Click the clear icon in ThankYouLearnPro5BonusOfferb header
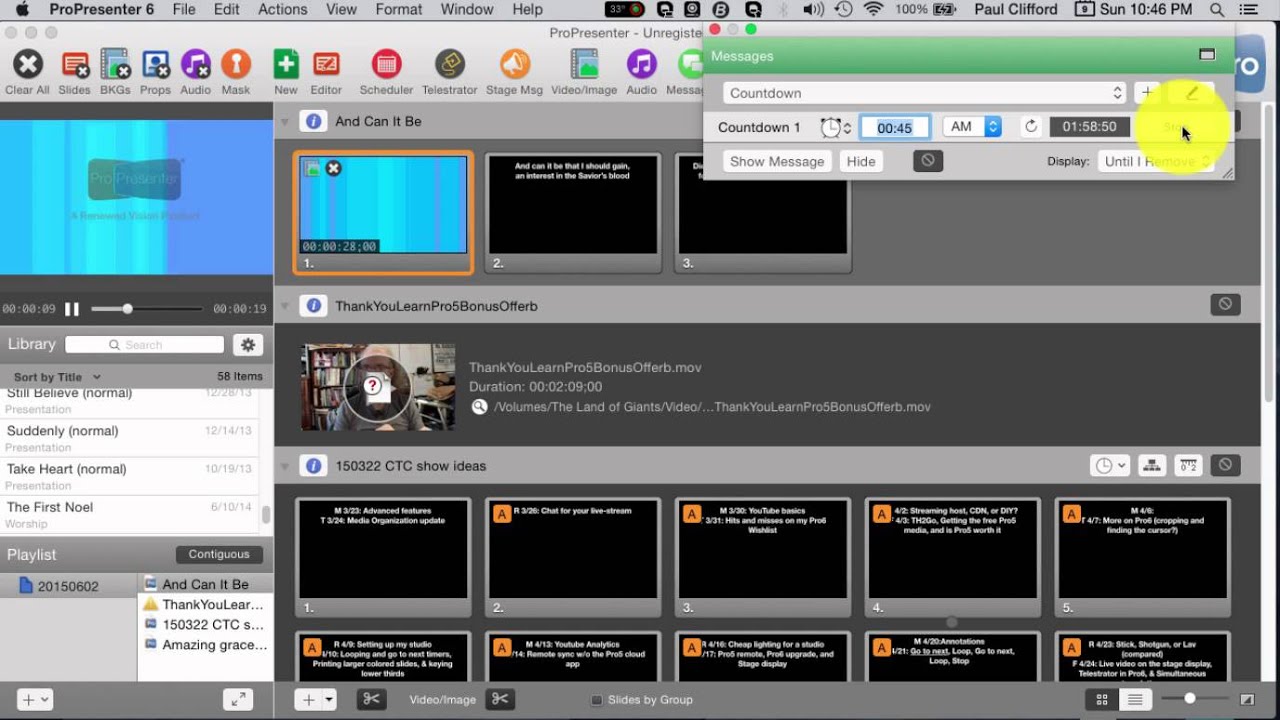 [1225, 304]
